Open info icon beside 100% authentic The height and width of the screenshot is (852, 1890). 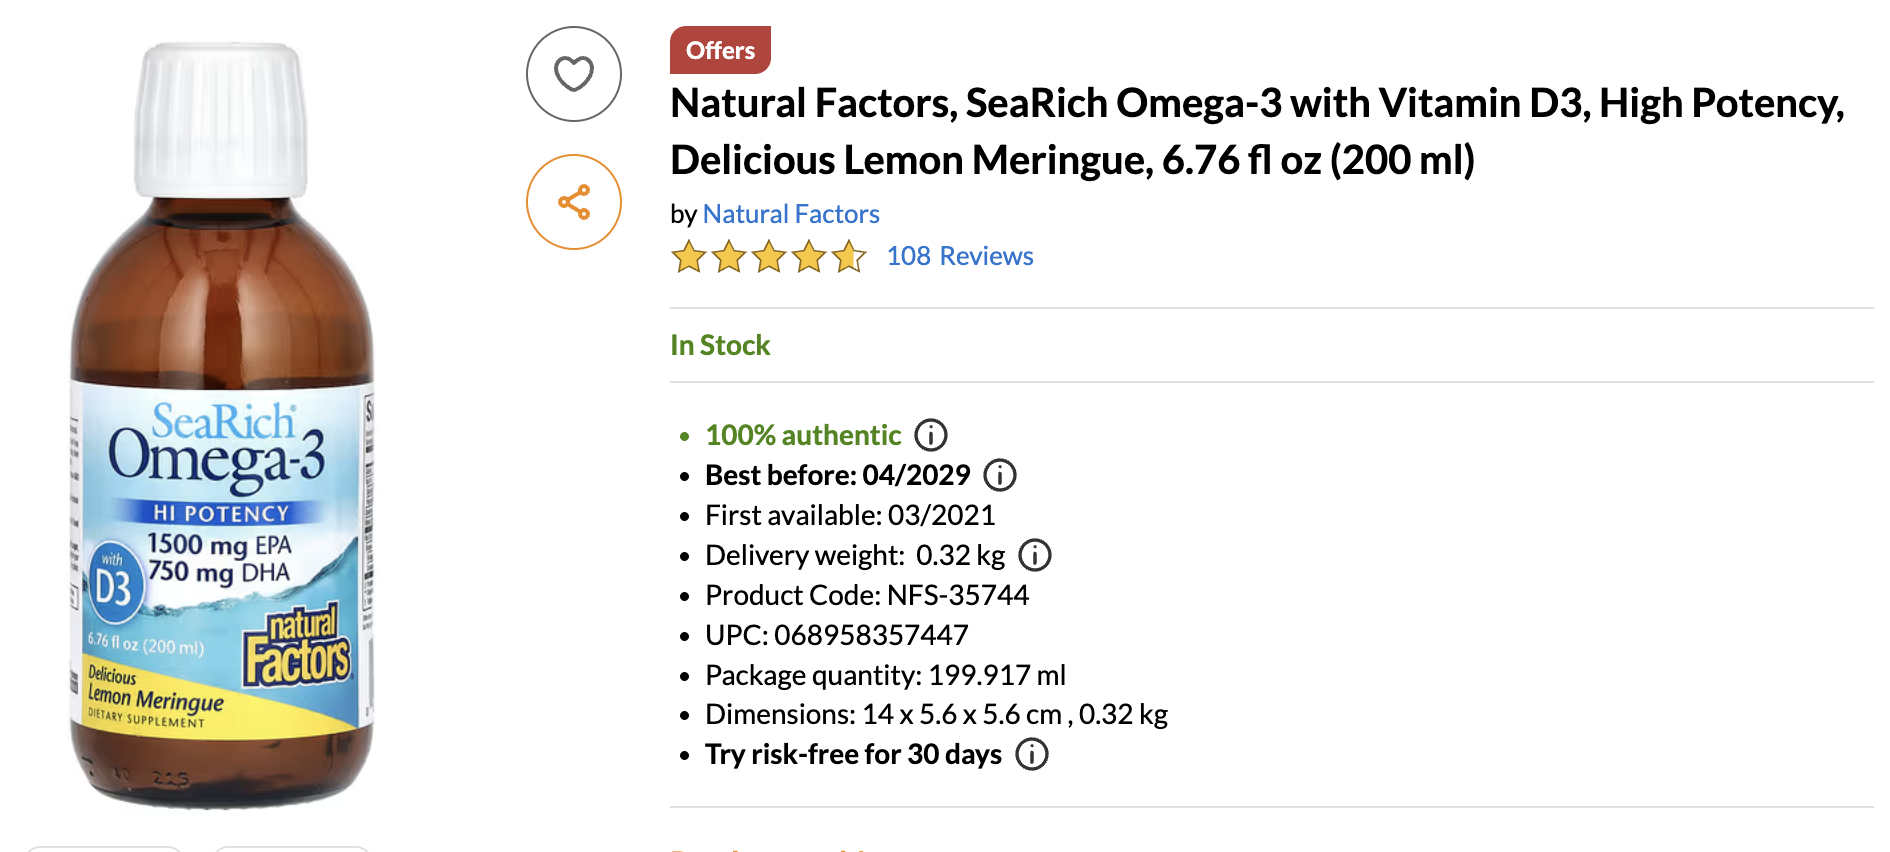tap(931, 435)
